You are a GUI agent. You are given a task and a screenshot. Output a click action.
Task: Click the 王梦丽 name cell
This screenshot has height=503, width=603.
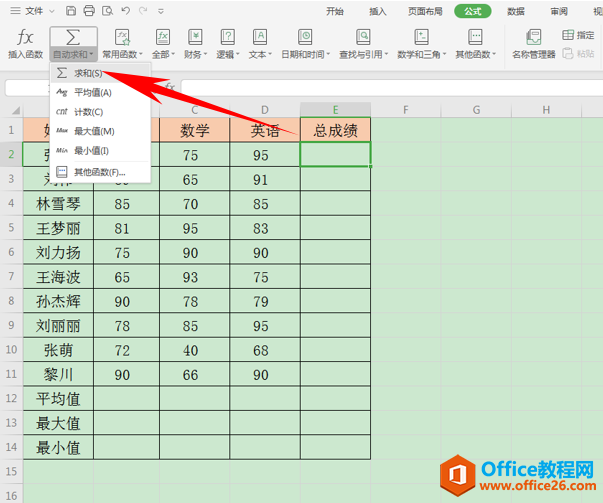coord(58,228)
